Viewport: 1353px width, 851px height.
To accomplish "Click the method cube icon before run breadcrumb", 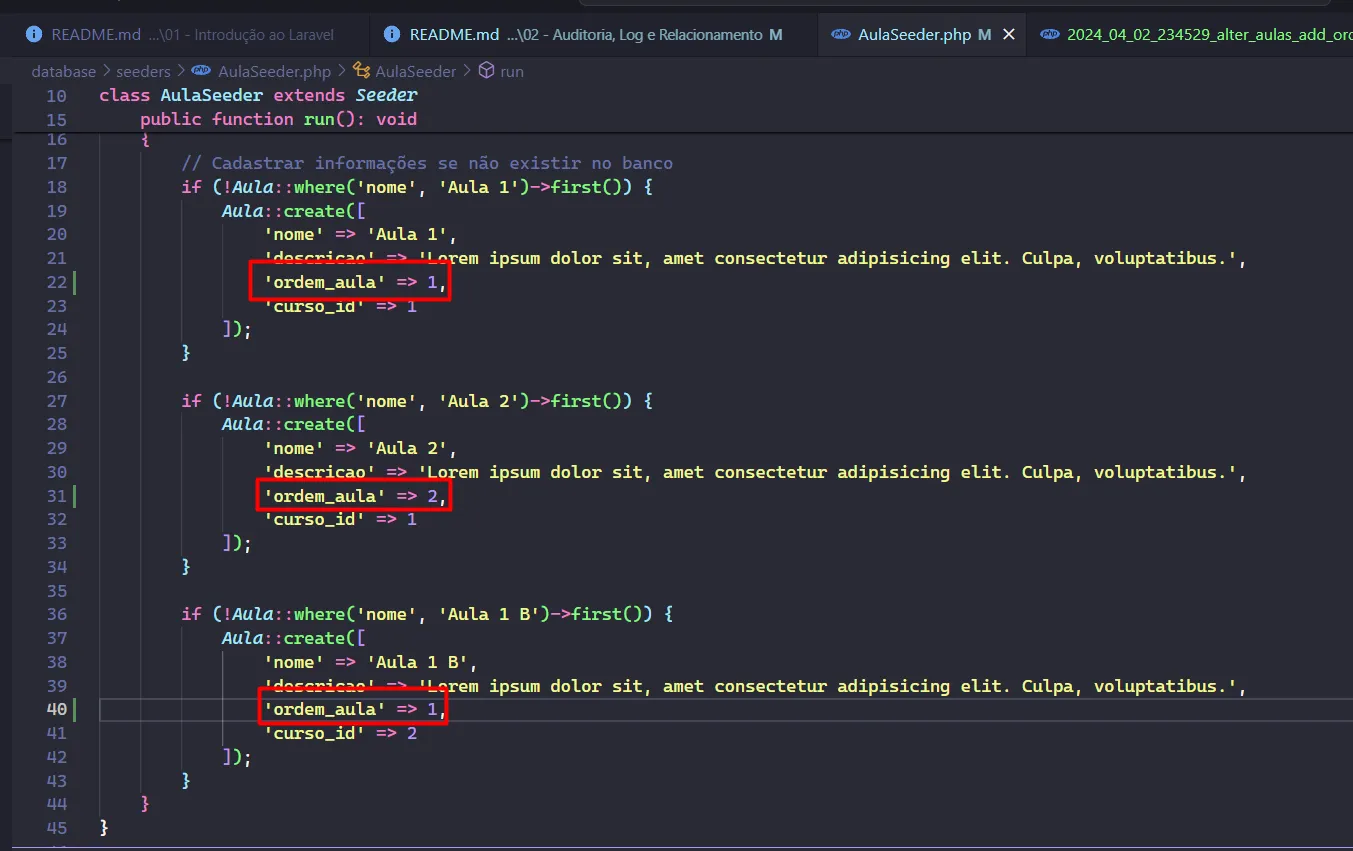I will 487,72.
